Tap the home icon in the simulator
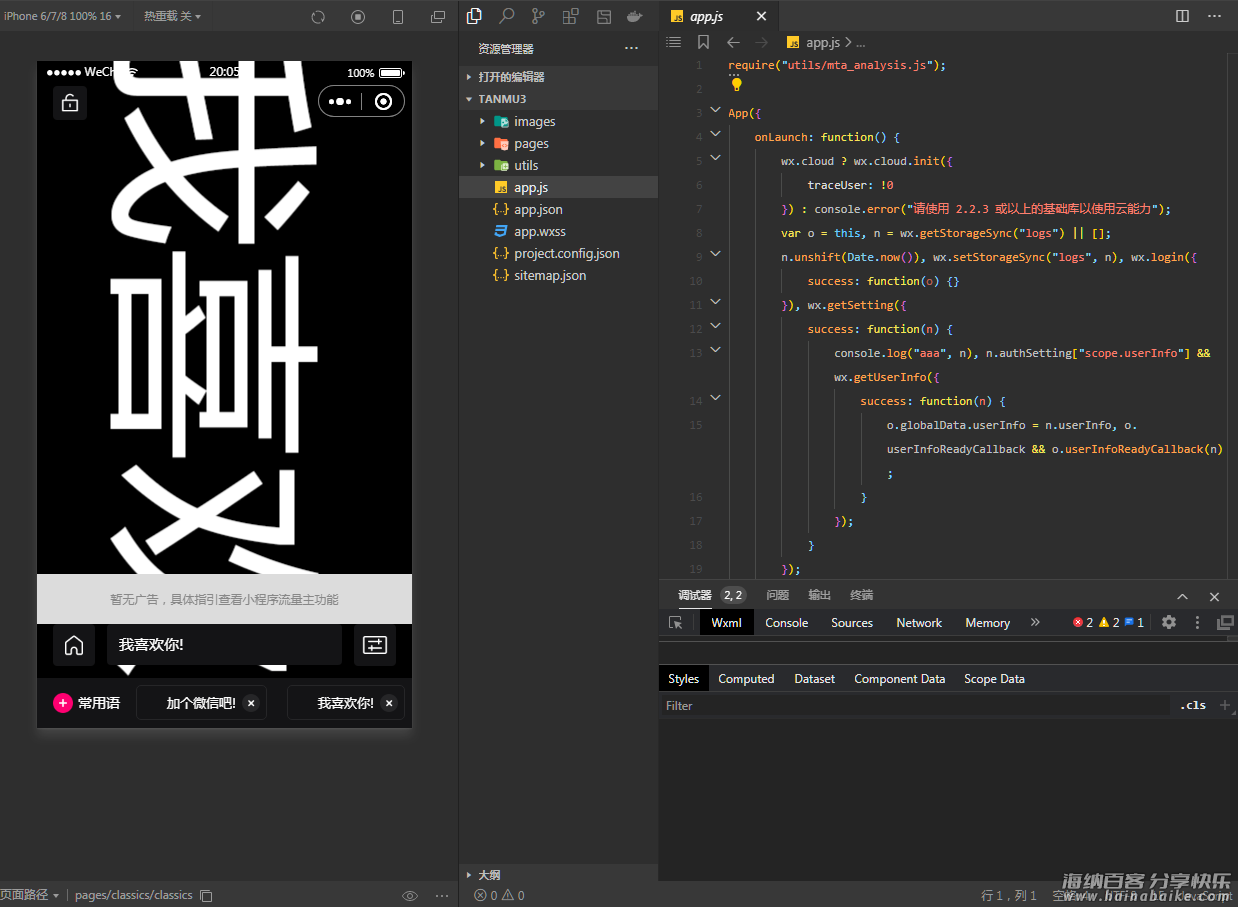Screen dimensions: 1238x907 point(74,645)
